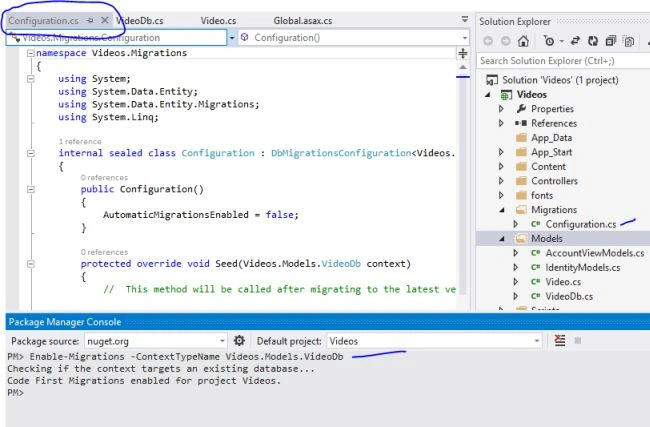650x427 pixels.
Task: Switch to the Global.asax.cs tab
Action: (x=303, y=21)
